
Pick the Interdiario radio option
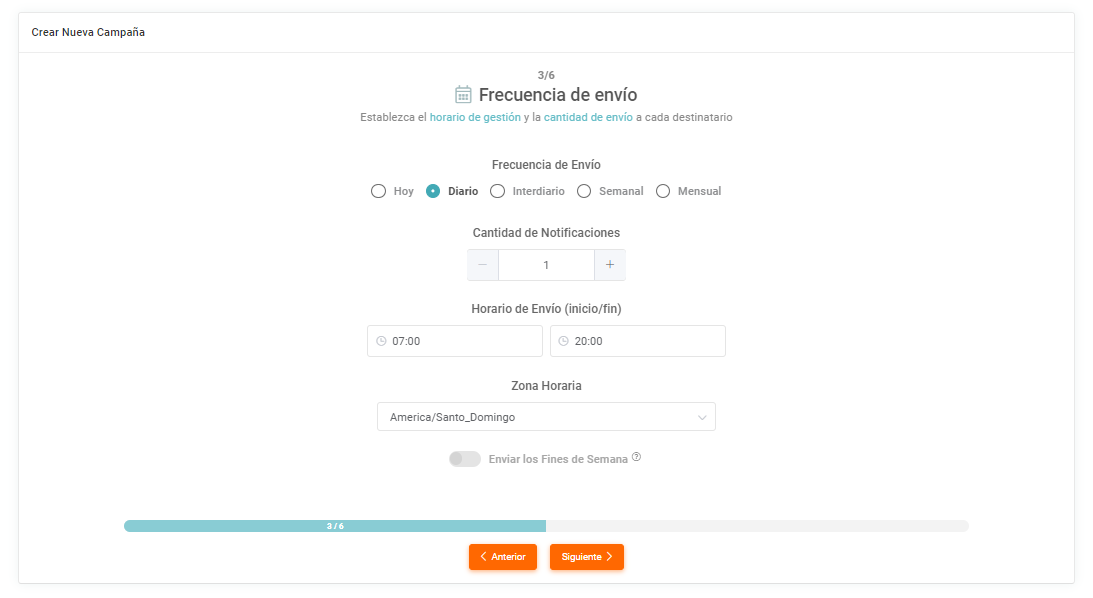pos(497,191)
